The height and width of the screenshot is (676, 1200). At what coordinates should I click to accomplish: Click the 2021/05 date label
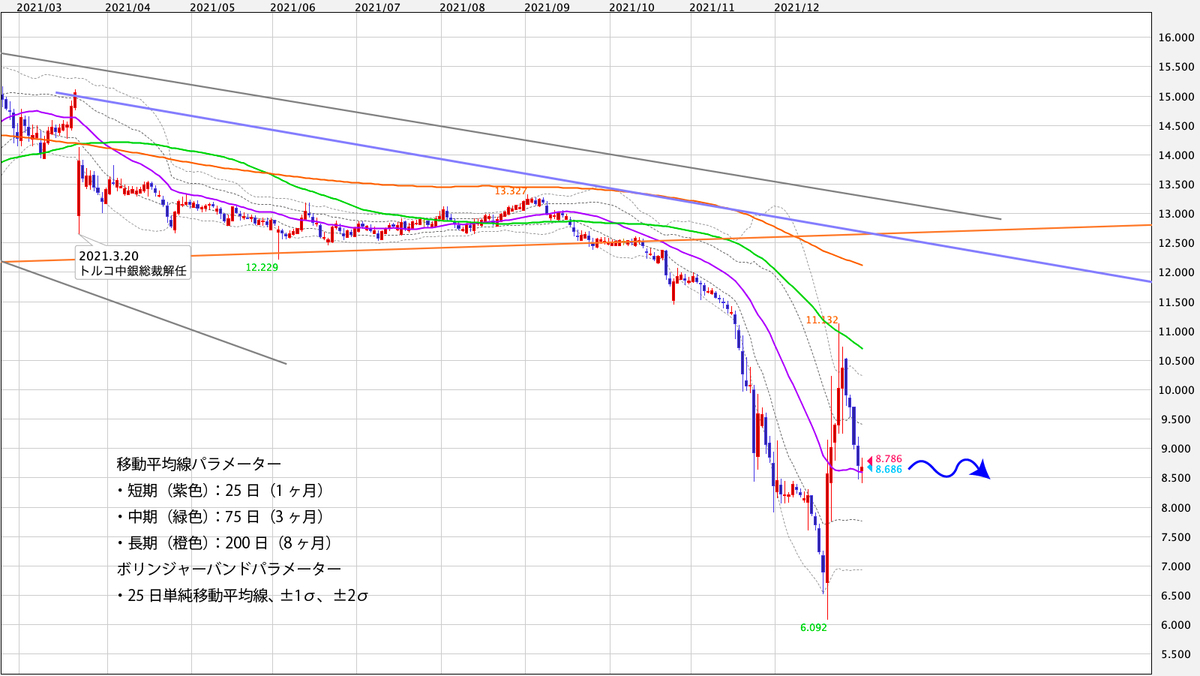pos(211,6)
